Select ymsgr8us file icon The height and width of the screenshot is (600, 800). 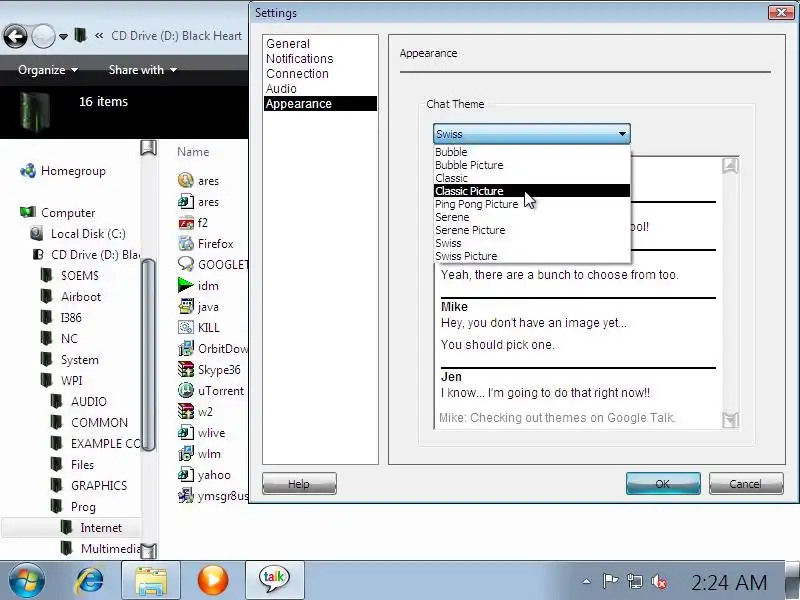[x=186, y=495]
